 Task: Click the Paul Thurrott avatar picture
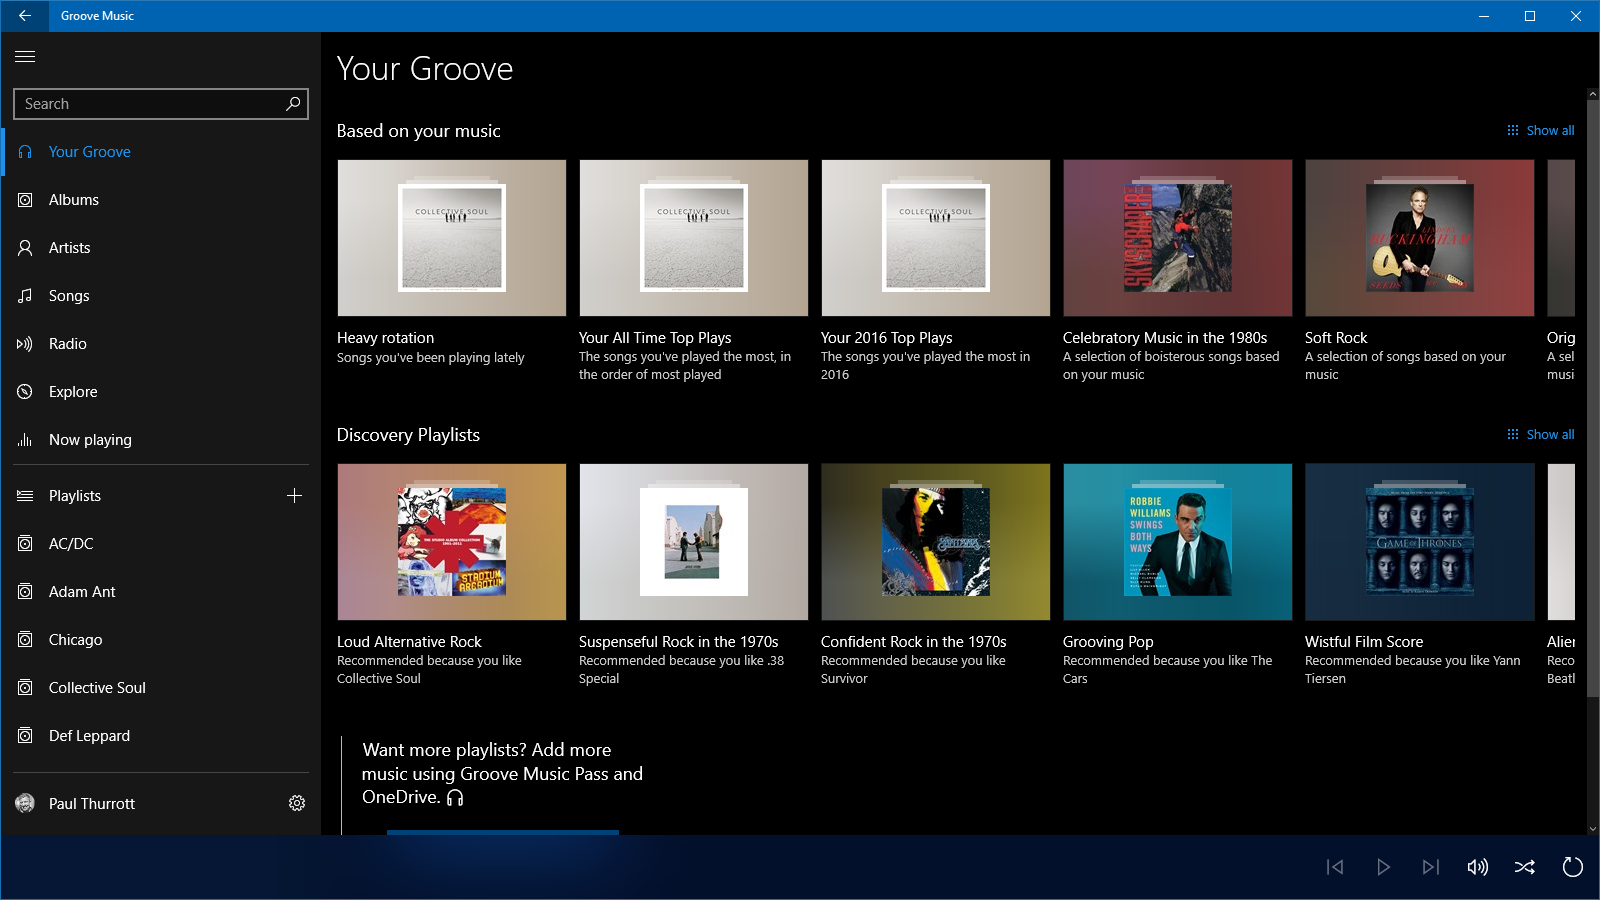(x=25, y=804)
